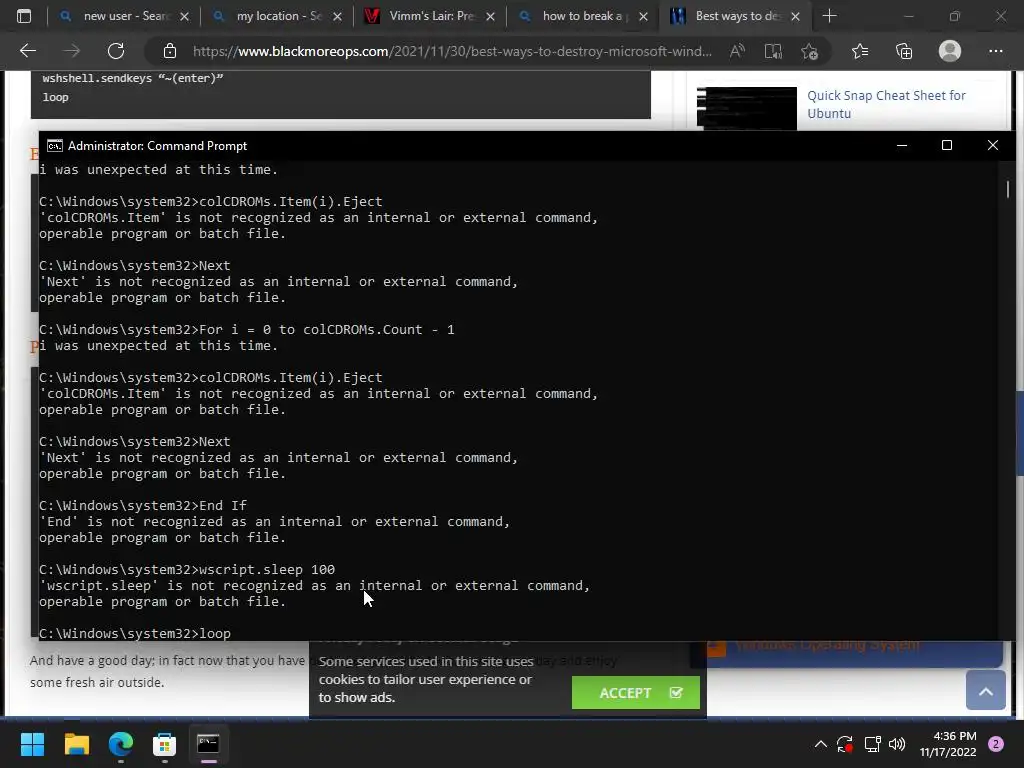The height and width of the screenshot is (768, 1024).
Task: Click the browser page vertical scrollbar
Action: tap(1019, 432)
